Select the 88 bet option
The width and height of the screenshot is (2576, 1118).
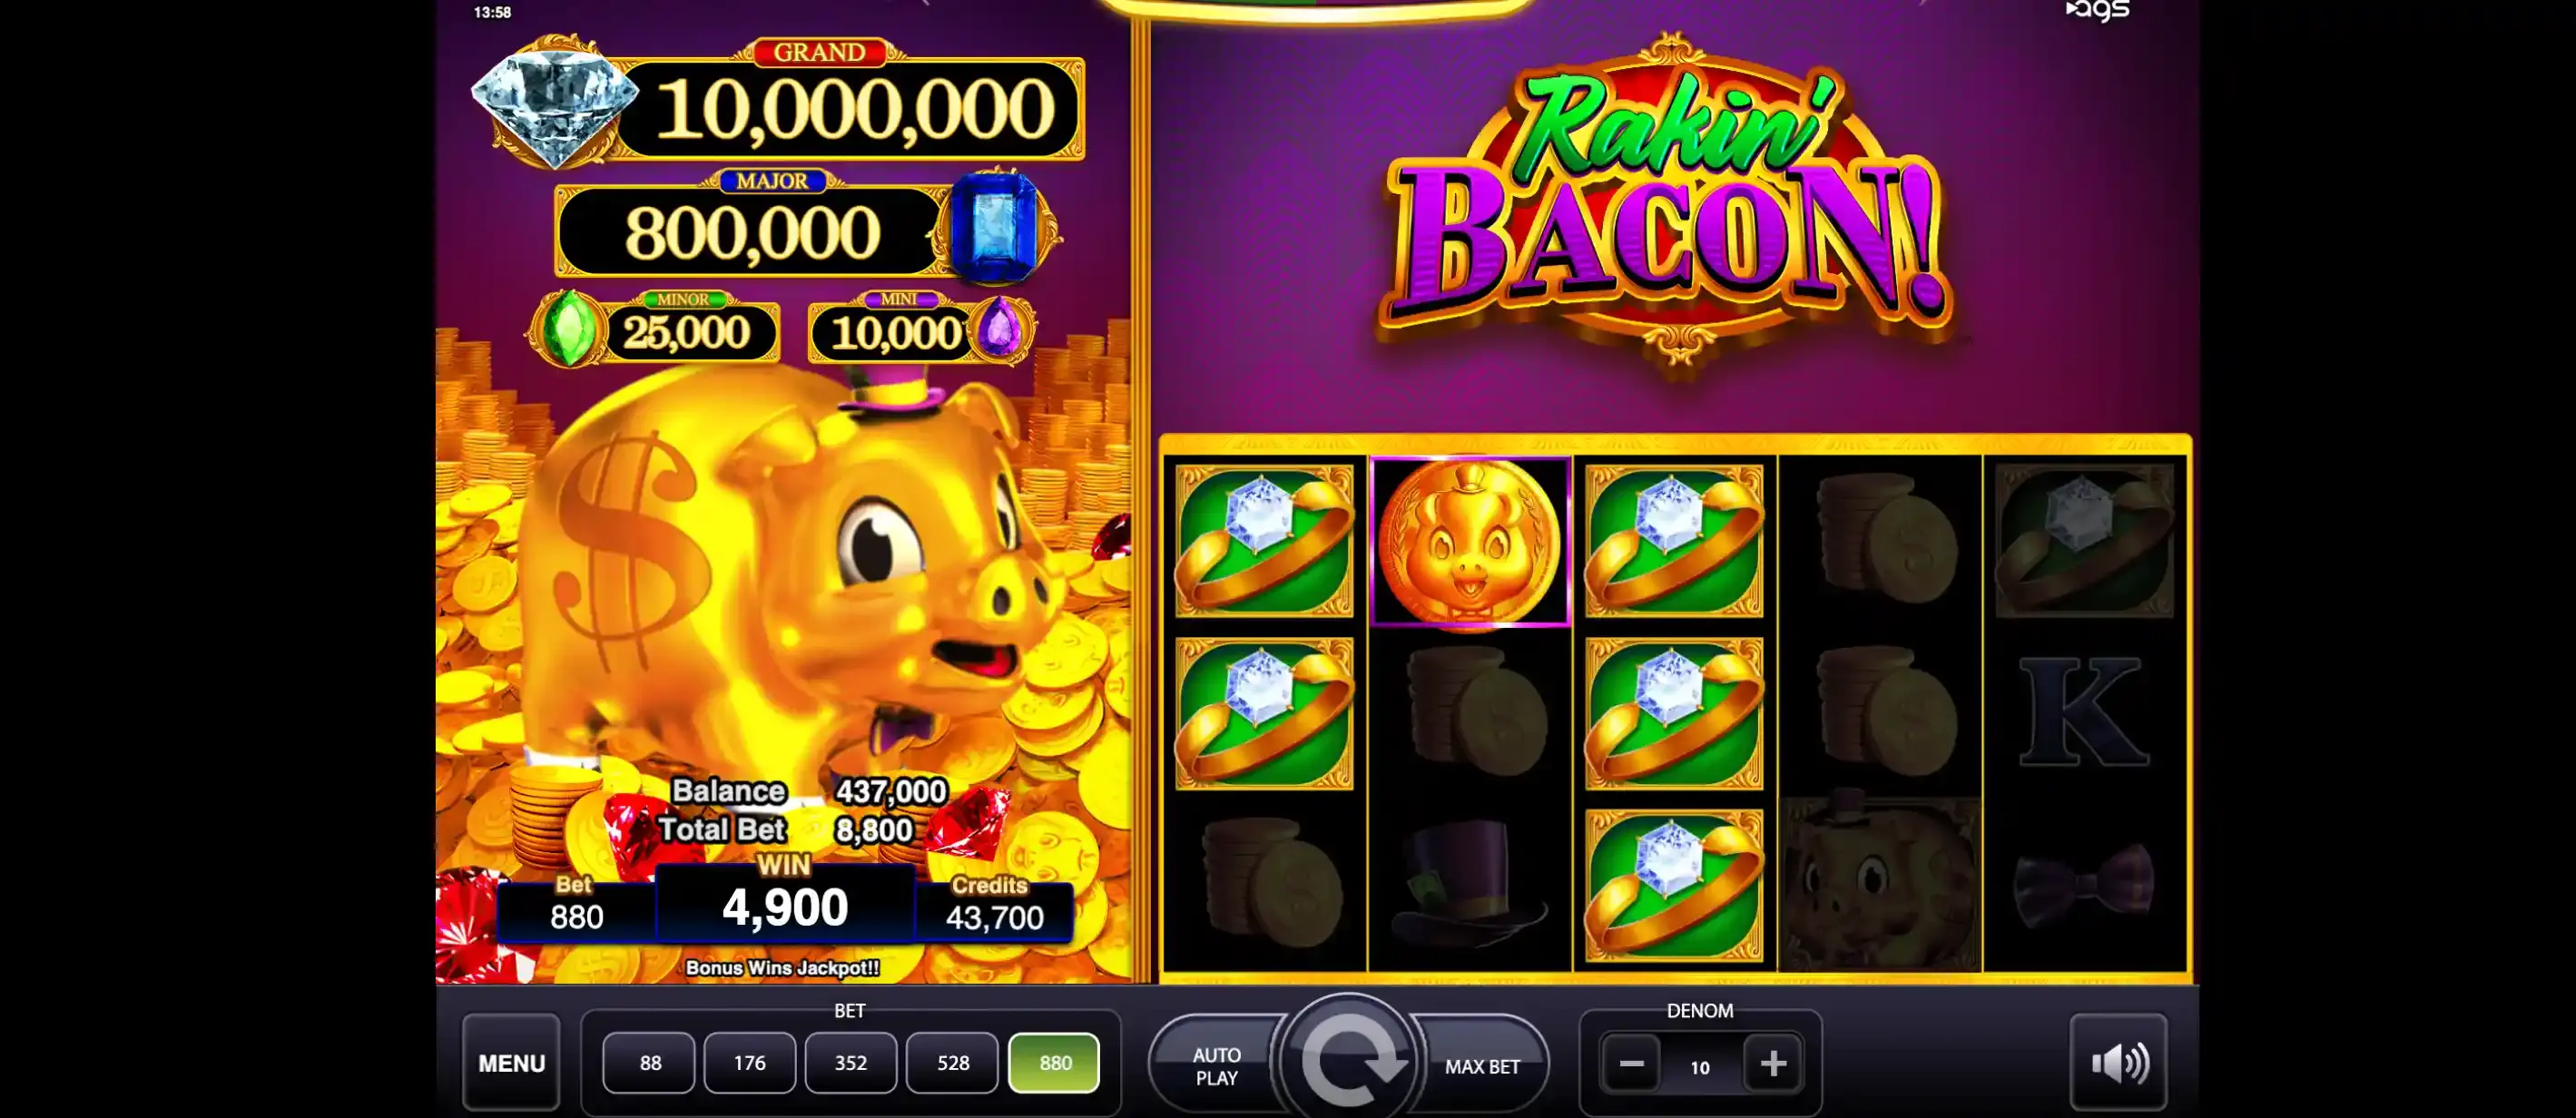click(650, 1062)
